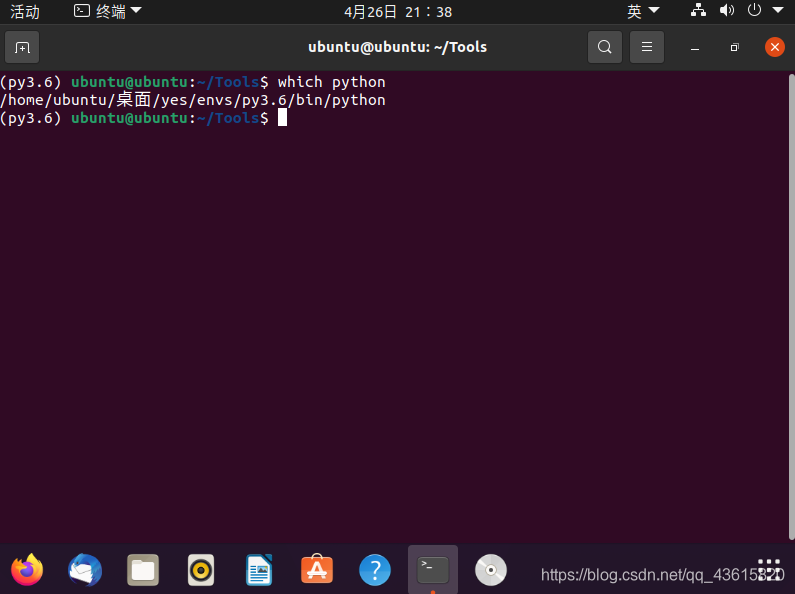The width and height of the screenshot is (795, 594).
Task: Click the window title ubuntu@ubuntu: ~/Tools
Action: [398, 47]
